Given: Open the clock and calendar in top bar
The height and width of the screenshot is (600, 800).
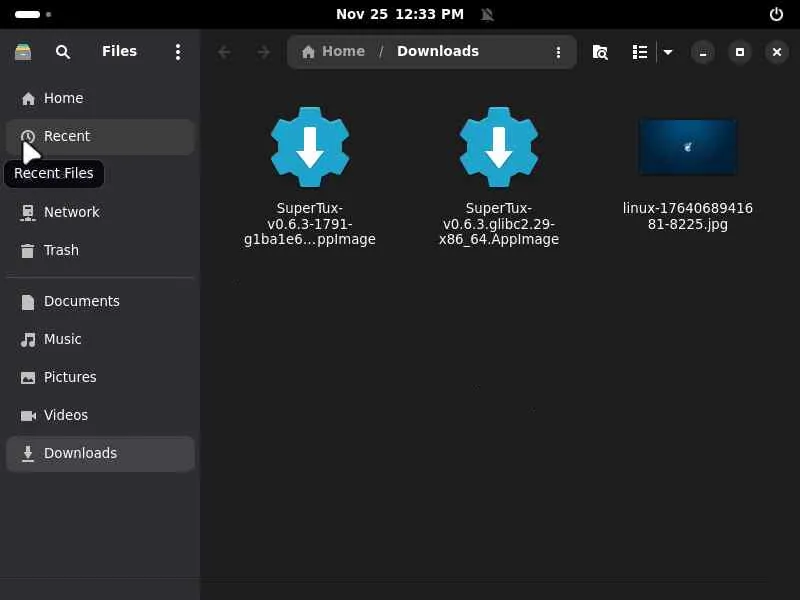Looking at the screenshot, I should coord(400,14).
